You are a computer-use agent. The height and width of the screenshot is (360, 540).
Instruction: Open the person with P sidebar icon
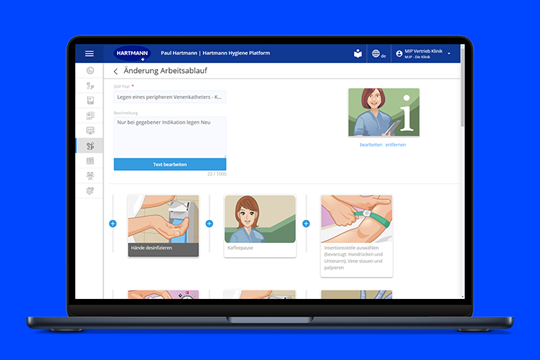coord(90,85)
